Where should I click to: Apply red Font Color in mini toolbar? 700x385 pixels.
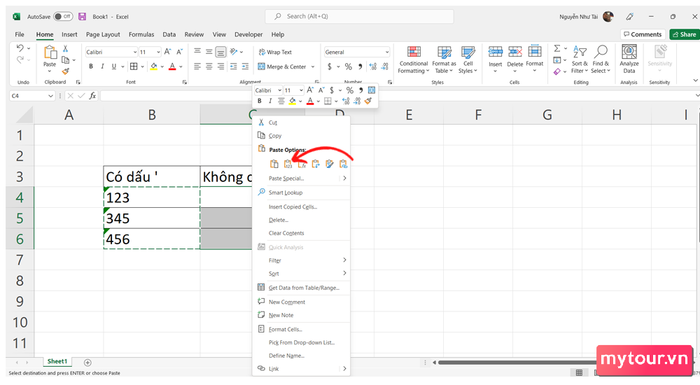(310, 101)
